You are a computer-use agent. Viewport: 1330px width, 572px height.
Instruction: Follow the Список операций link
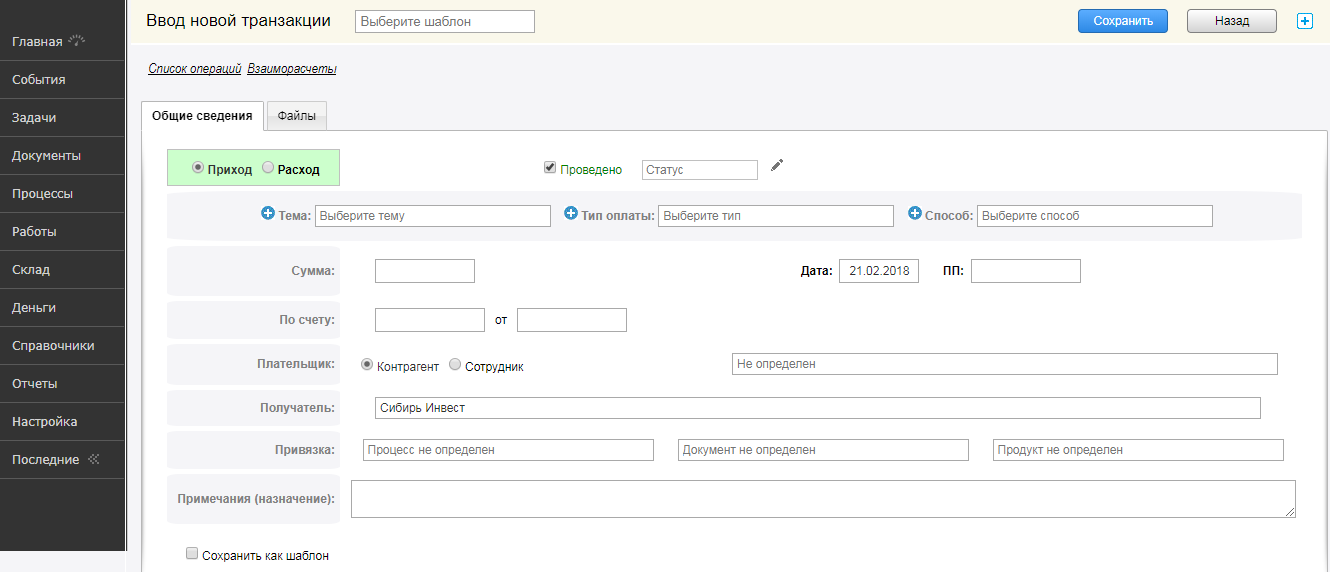tap(194, 69)
